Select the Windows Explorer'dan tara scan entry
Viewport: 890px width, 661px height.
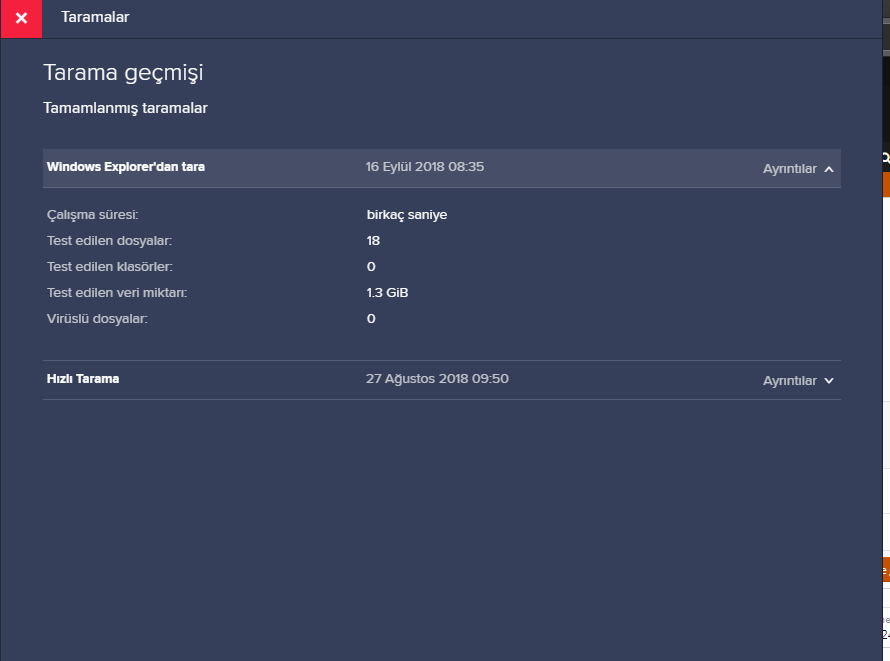[126, 167]
